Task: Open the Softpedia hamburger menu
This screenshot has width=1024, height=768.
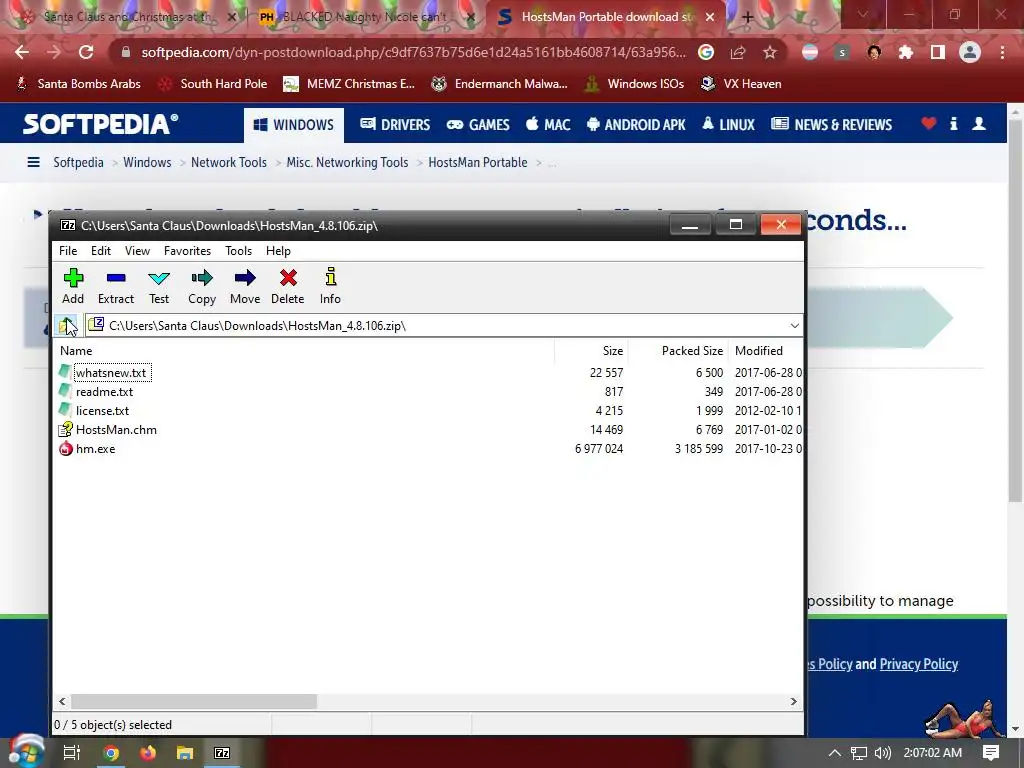Action: [33, 162]
